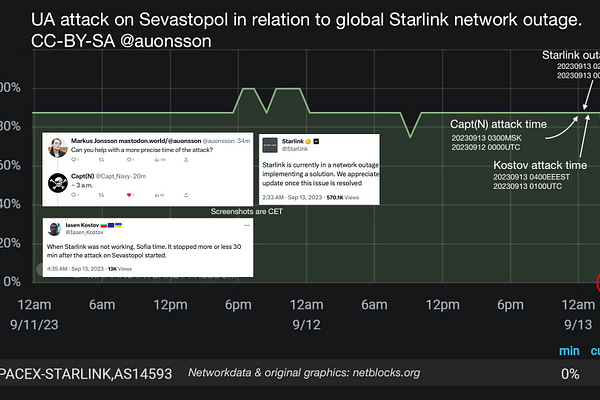Click the '20230913 0400EEEST' label

coord(532,177)
